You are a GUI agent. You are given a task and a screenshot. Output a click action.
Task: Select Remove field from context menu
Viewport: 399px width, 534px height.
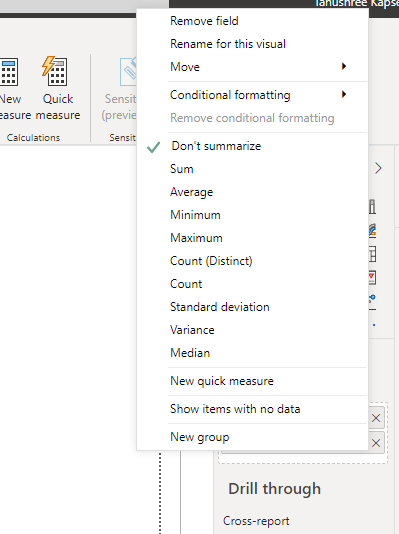coord(252,21)
